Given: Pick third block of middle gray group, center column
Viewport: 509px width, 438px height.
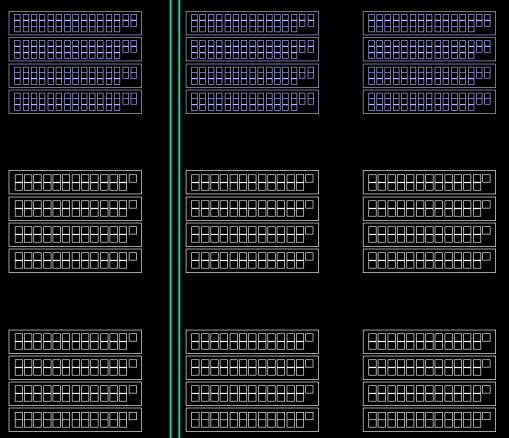Looking at the screenshot, I should (x=252, y=235).
